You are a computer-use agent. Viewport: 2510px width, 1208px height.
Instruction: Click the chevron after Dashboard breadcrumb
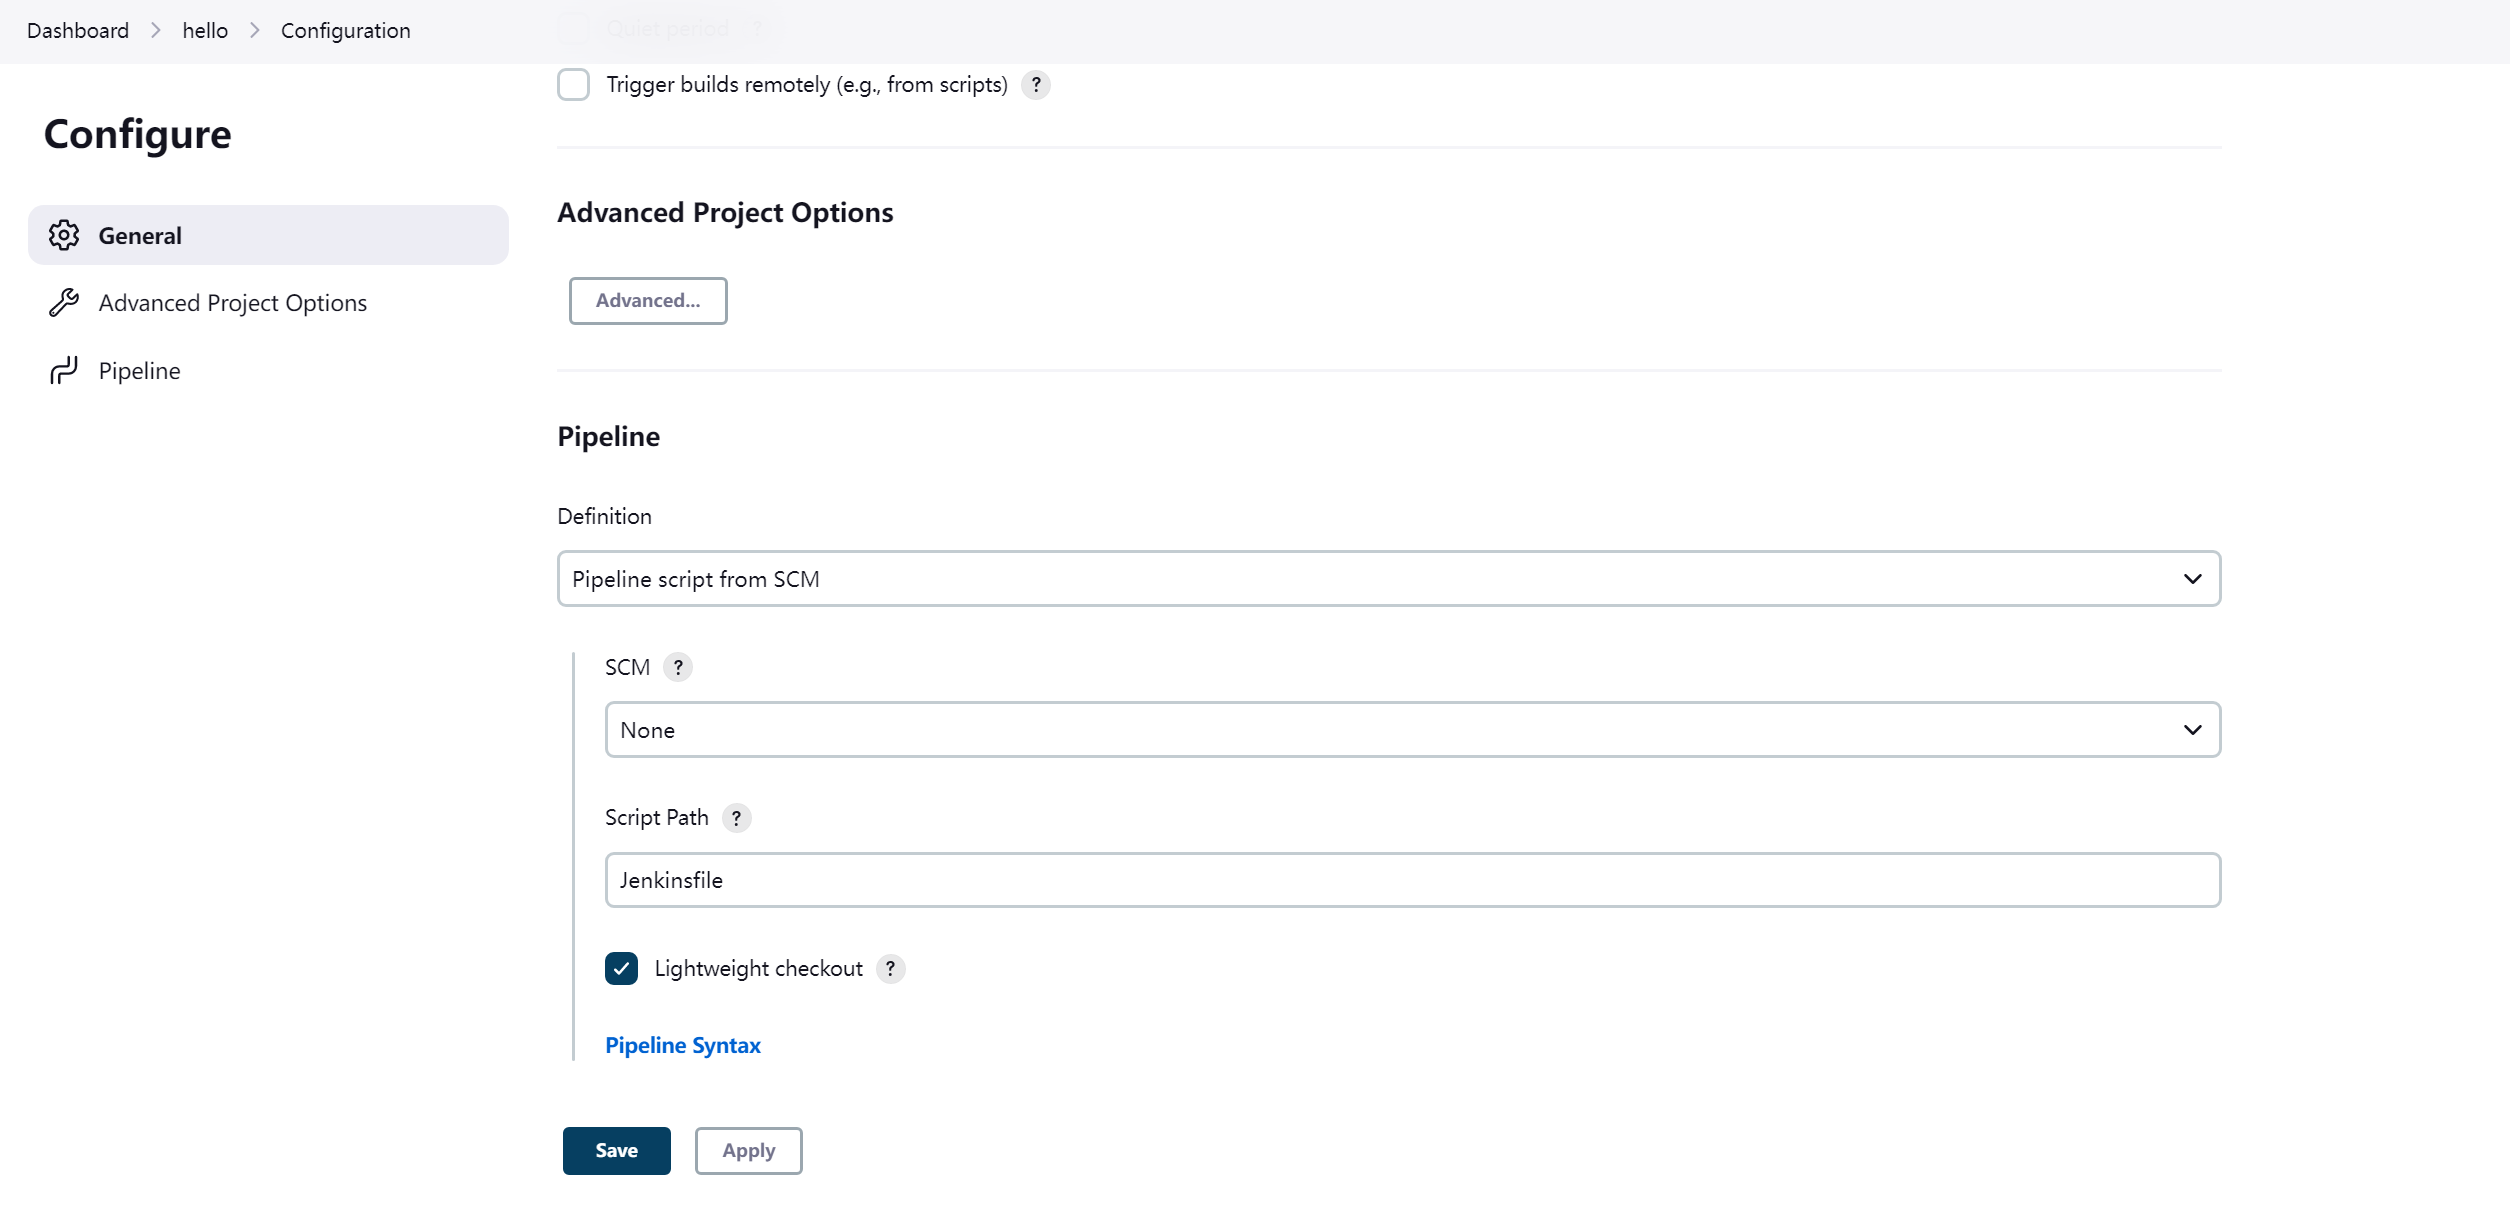click(x=156, y=31)
